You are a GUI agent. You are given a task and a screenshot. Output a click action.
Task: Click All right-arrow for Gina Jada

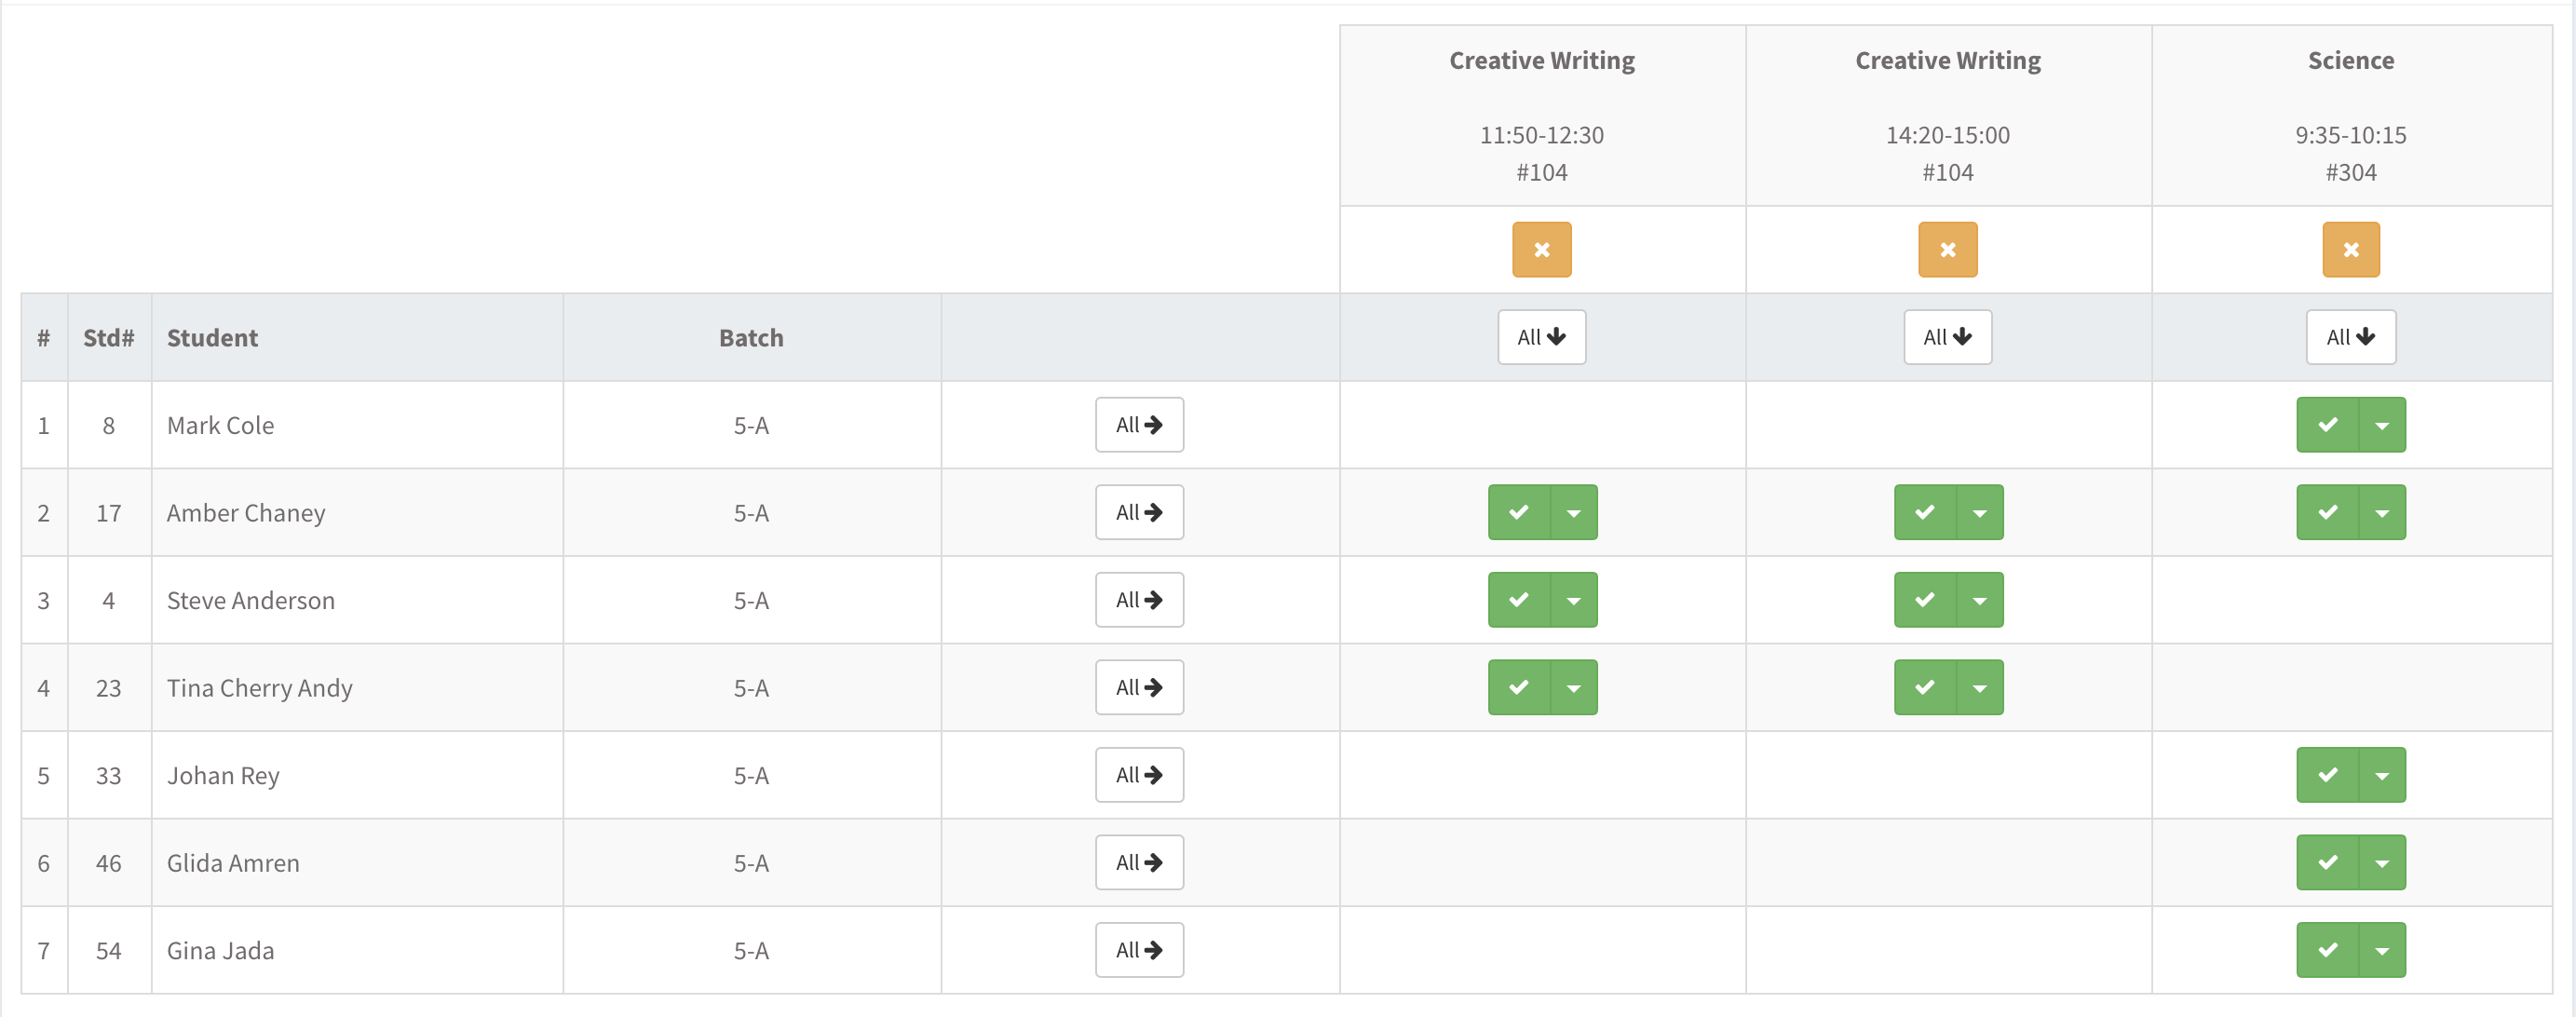pos(1139,950)
